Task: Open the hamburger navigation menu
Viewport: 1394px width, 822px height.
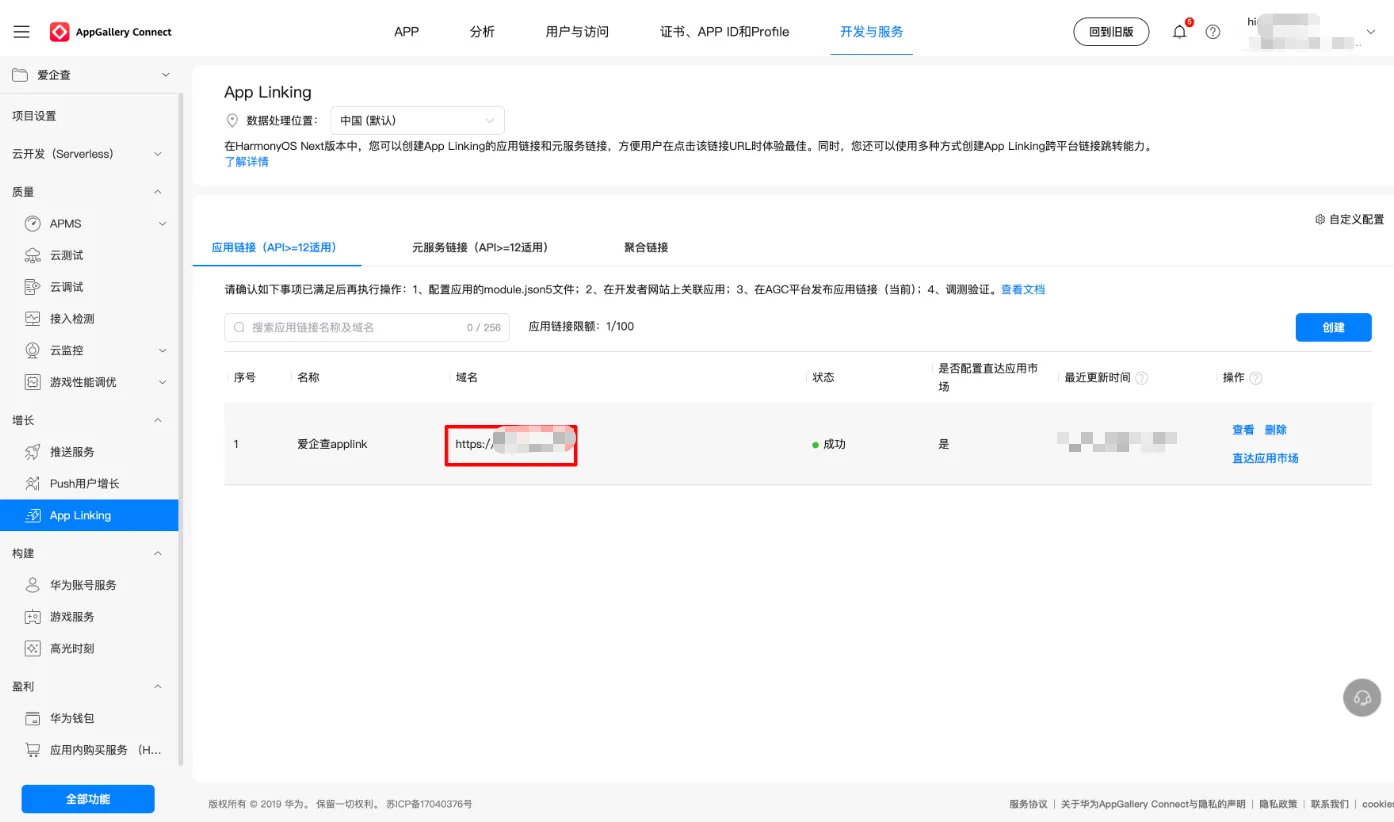Action: coord(21,32)
